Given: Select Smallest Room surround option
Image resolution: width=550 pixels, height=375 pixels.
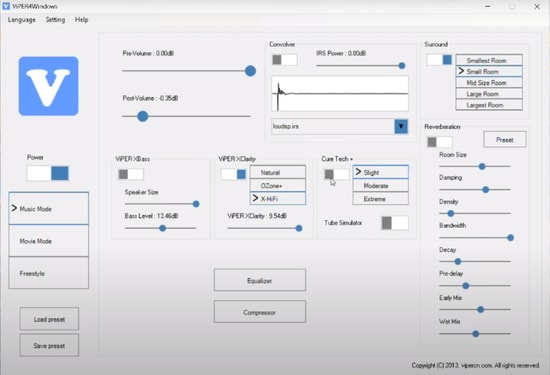Looking at the screenshot, I should 489,60.
